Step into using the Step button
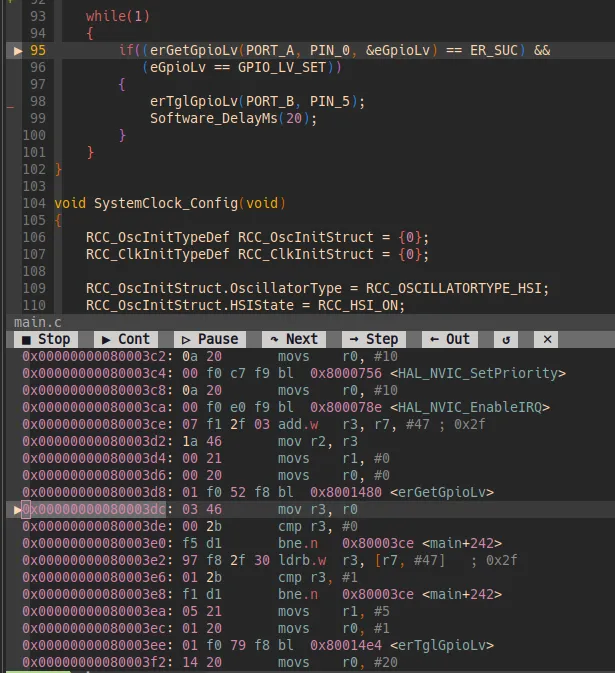 tap(374, 339)
